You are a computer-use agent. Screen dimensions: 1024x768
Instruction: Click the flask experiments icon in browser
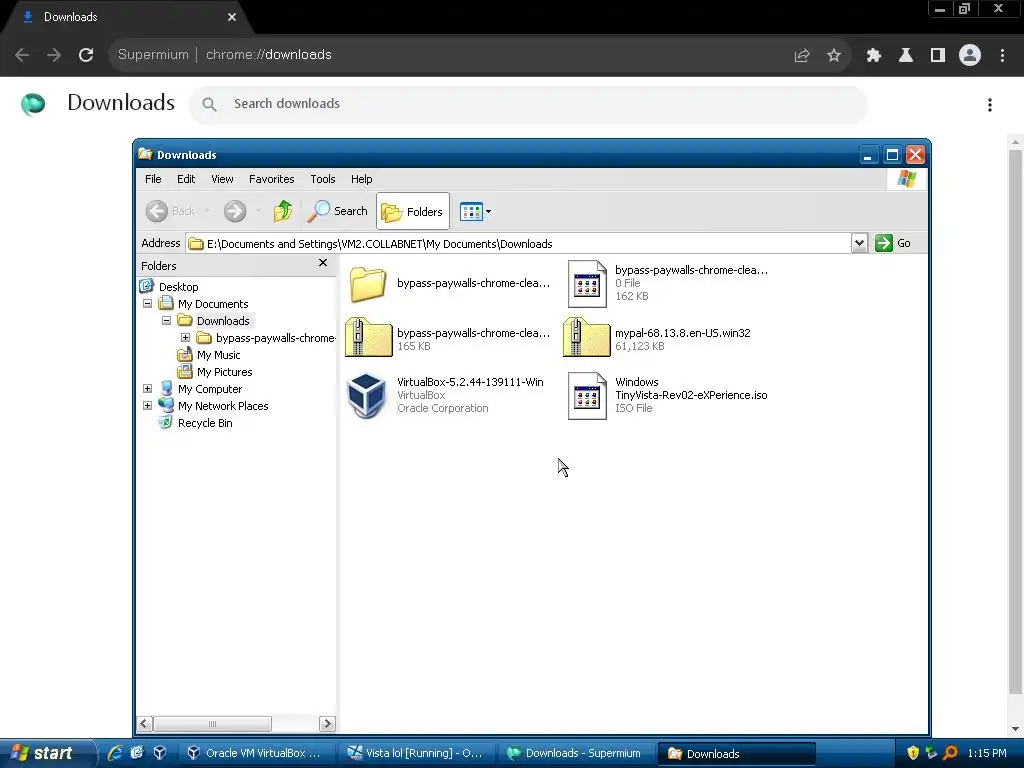pos(906,56)
